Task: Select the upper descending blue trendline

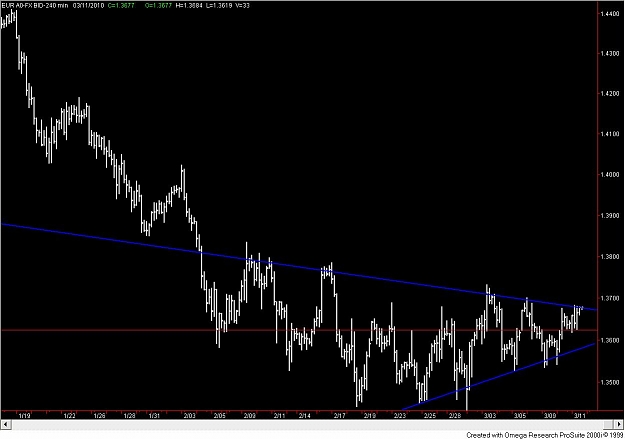Action: [x=299, y=267]
